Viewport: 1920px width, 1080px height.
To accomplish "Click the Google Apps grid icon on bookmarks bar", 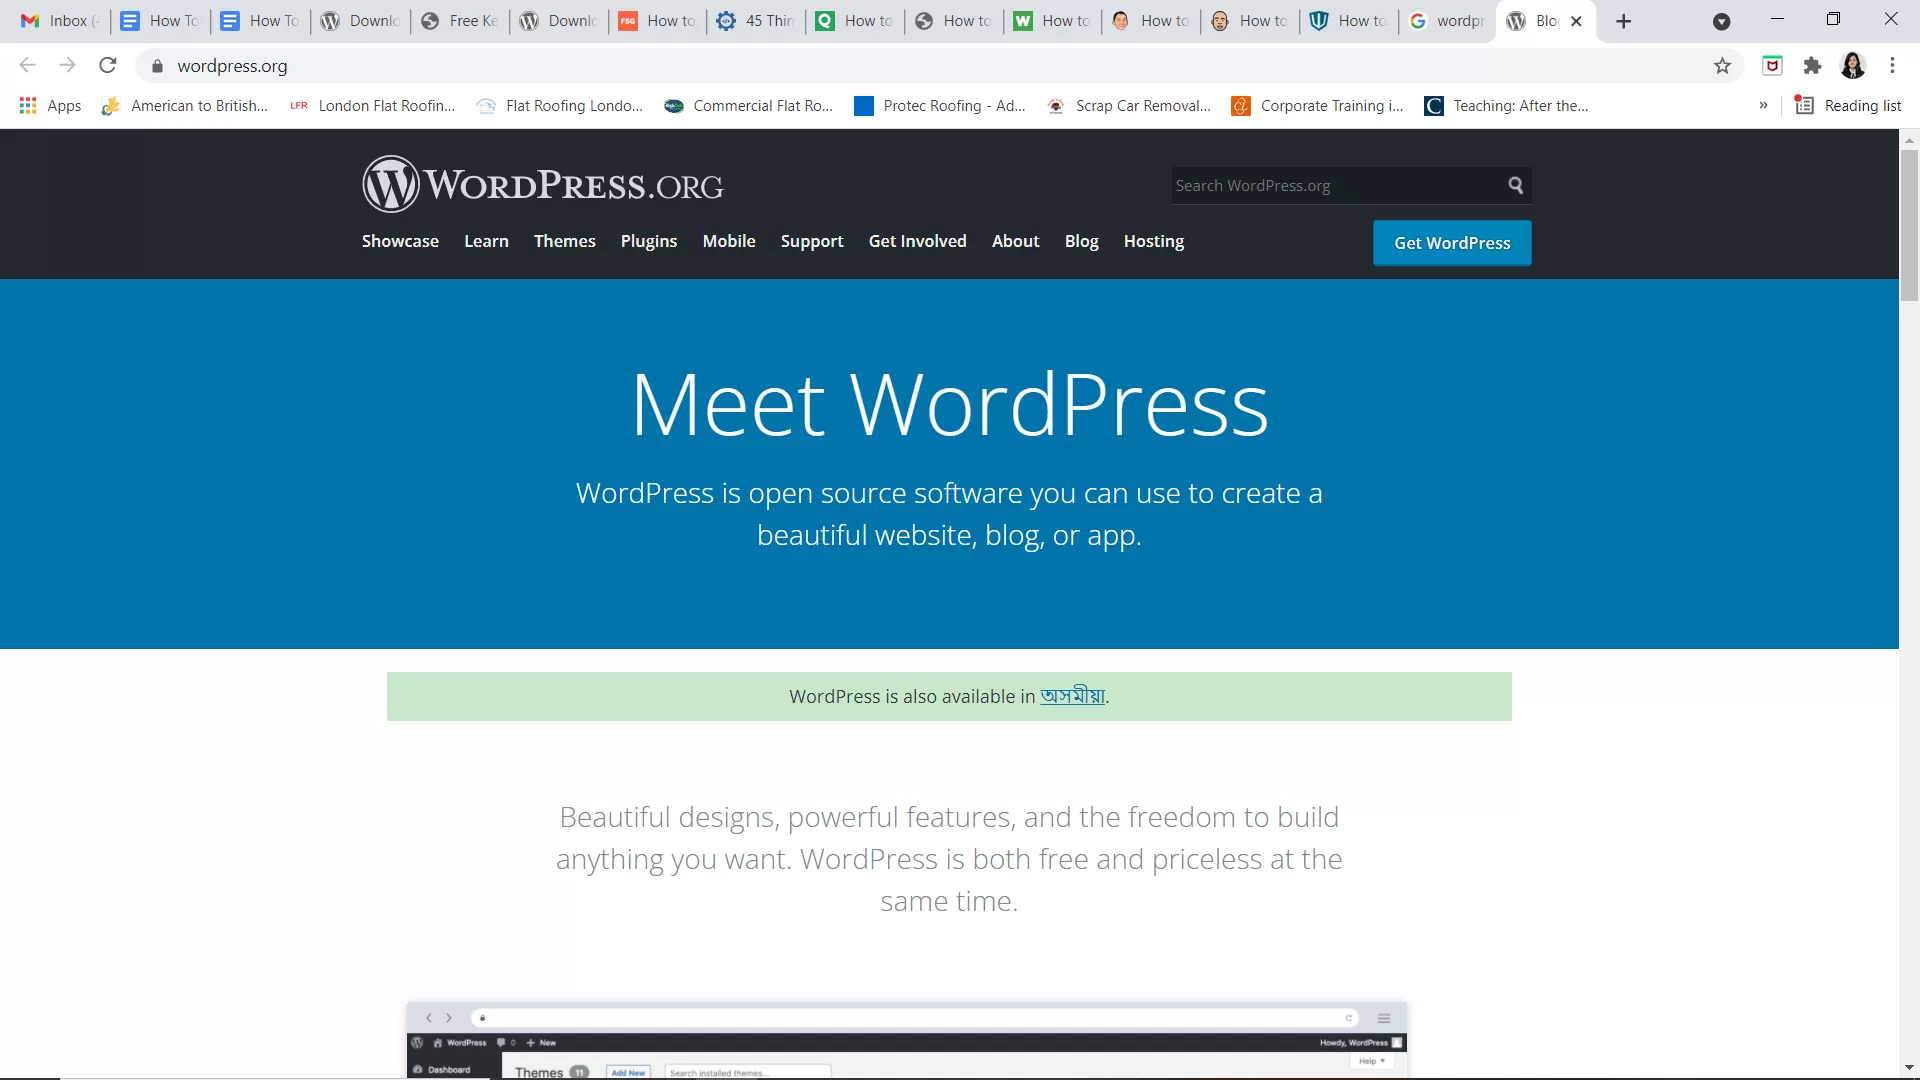I will pos(27,105).
